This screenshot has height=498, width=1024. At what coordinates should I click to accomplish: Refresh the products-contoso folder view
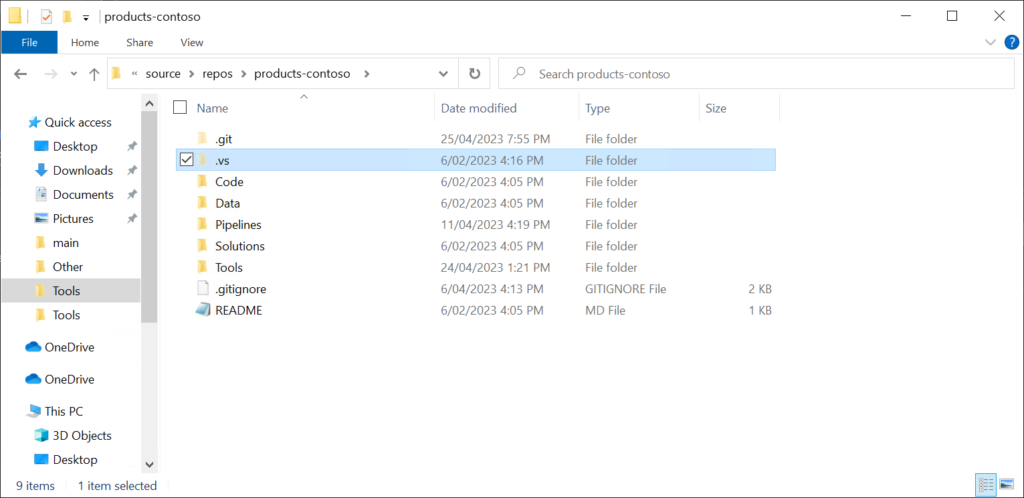point(474,74)
